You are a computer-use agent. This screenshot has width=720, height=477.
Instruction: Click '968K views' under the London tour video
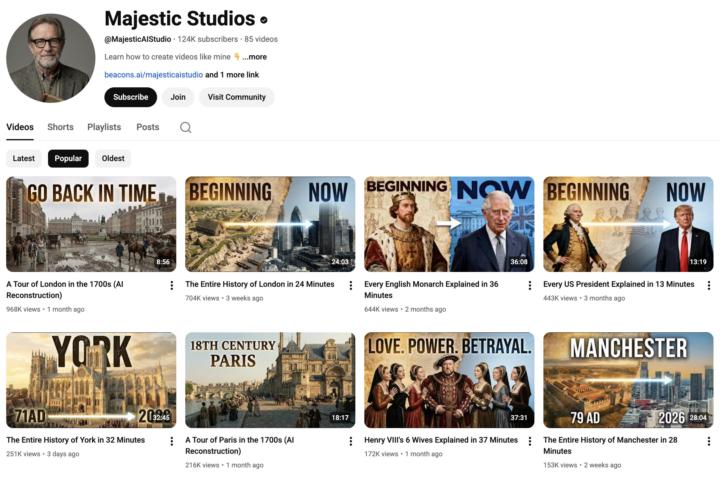pos(23,309)
